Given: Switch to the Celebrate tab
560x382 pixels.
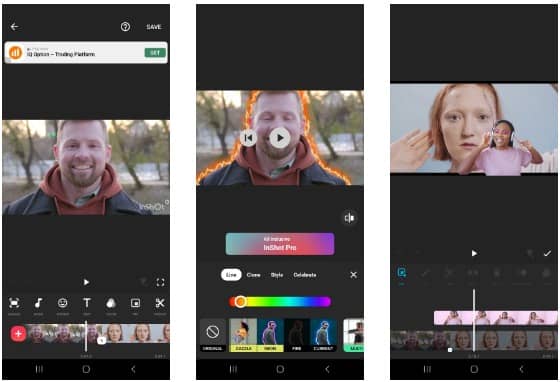Looking at the screenshot, I should [x=305, y=275].
